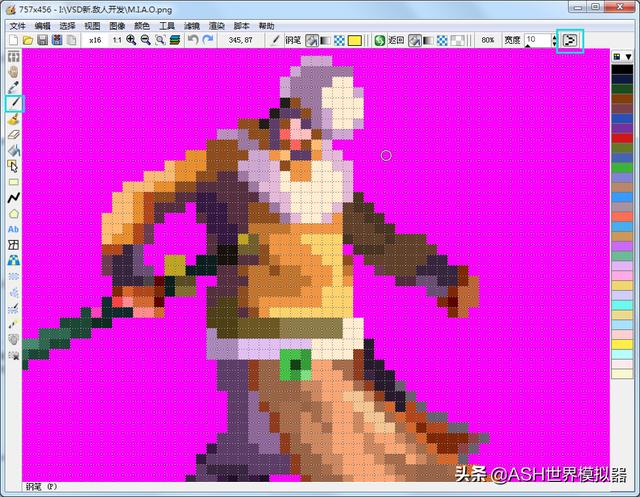Select the Text 'Ab' tool
Image resolution: width=640 pixels, height=497 pixels.
[13, 229]
